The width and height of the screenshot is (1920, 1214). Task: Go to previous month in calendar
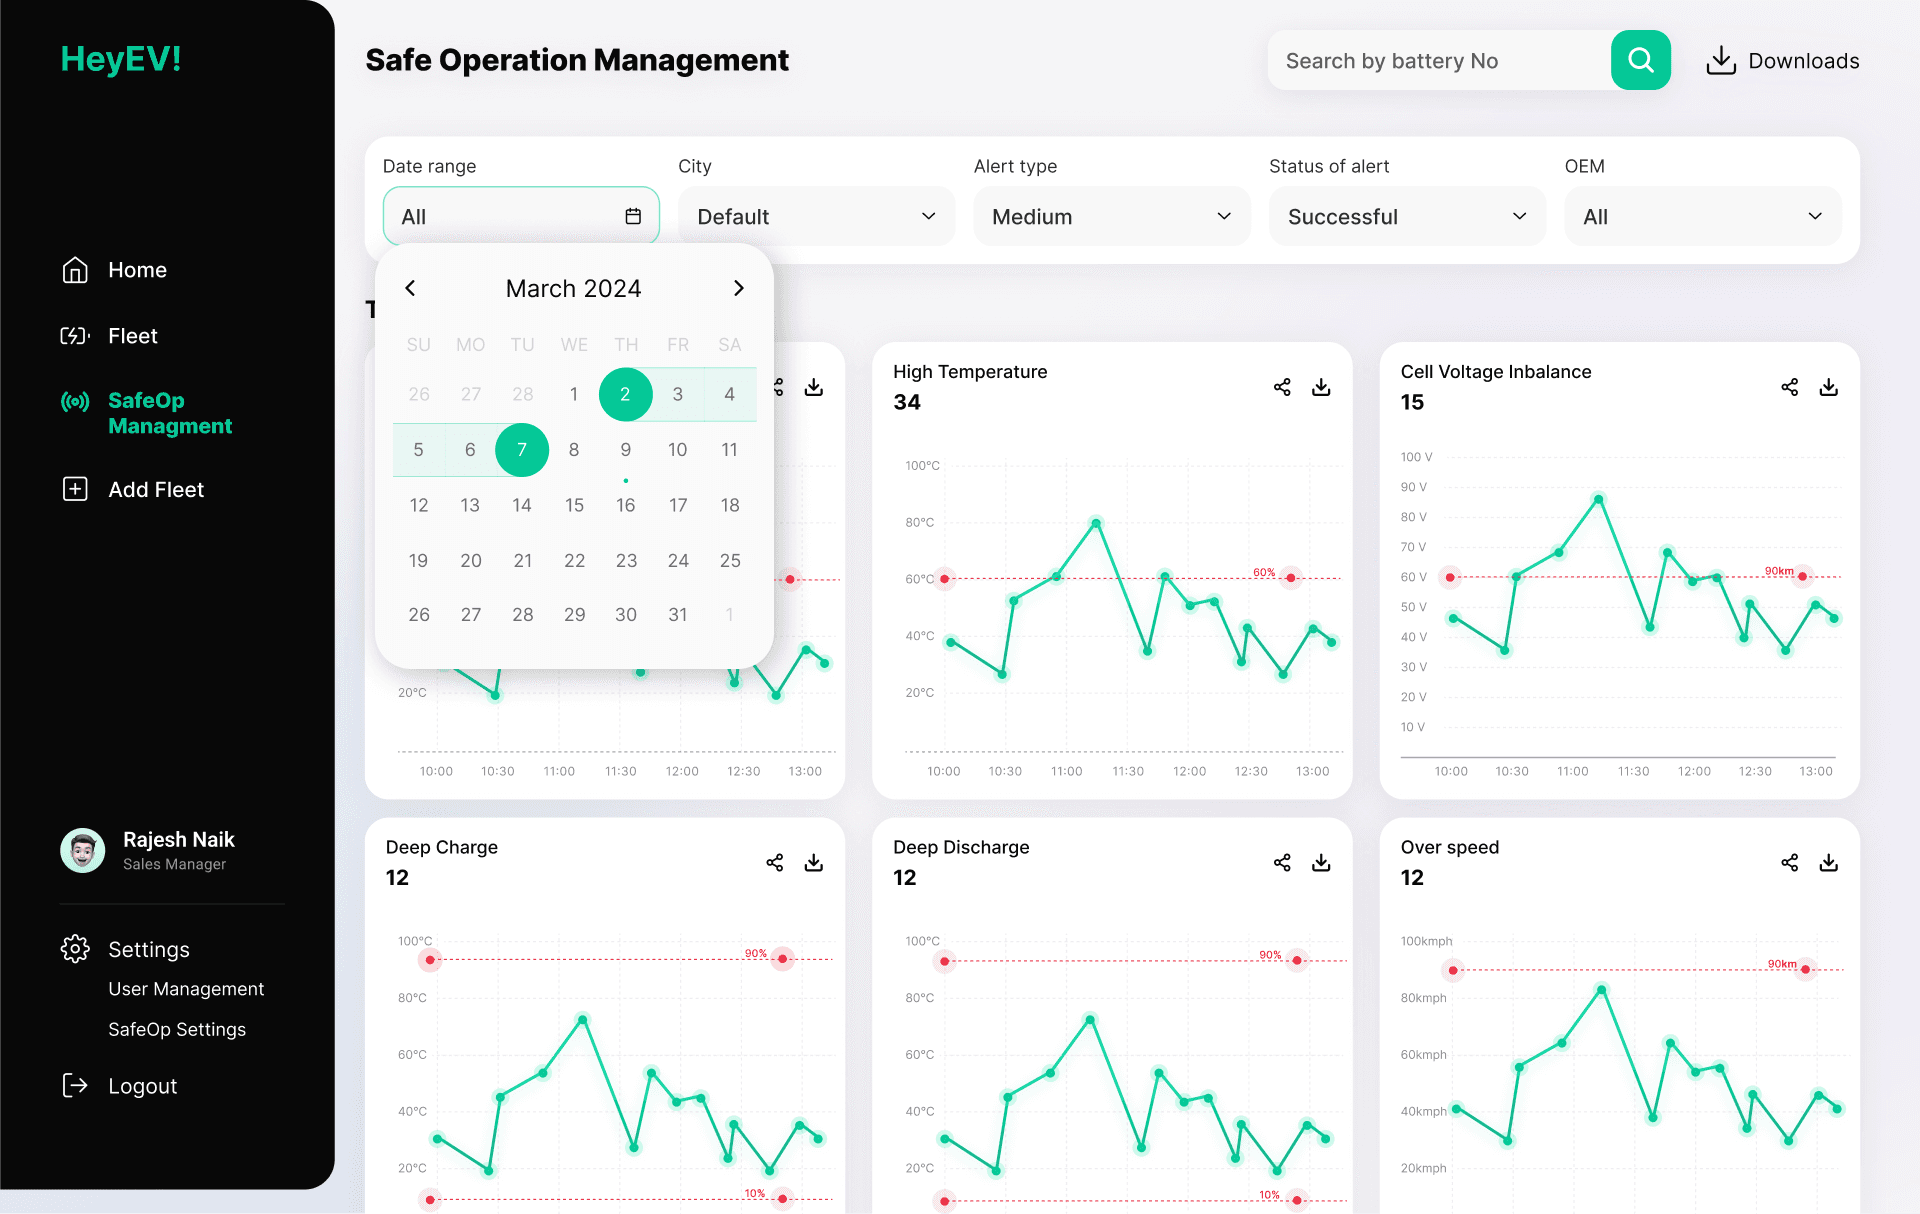(410, 288)
